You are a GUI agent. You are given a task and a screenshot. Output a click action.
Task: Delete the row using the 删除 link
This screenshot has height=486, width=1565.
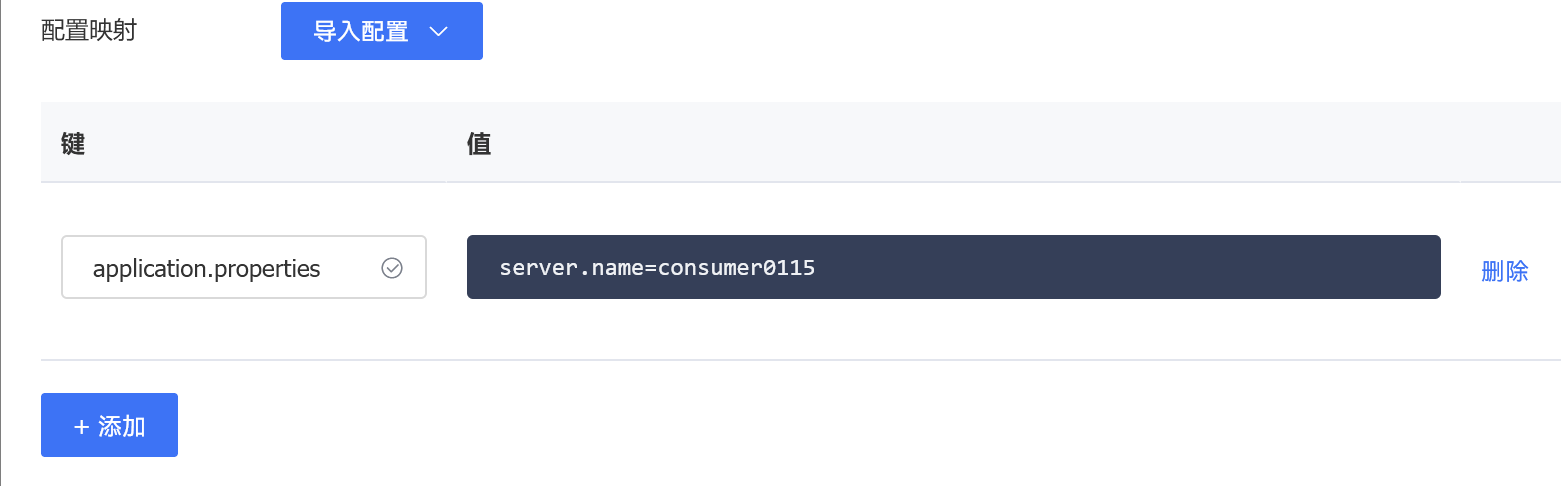click(x=1504, y=271)
